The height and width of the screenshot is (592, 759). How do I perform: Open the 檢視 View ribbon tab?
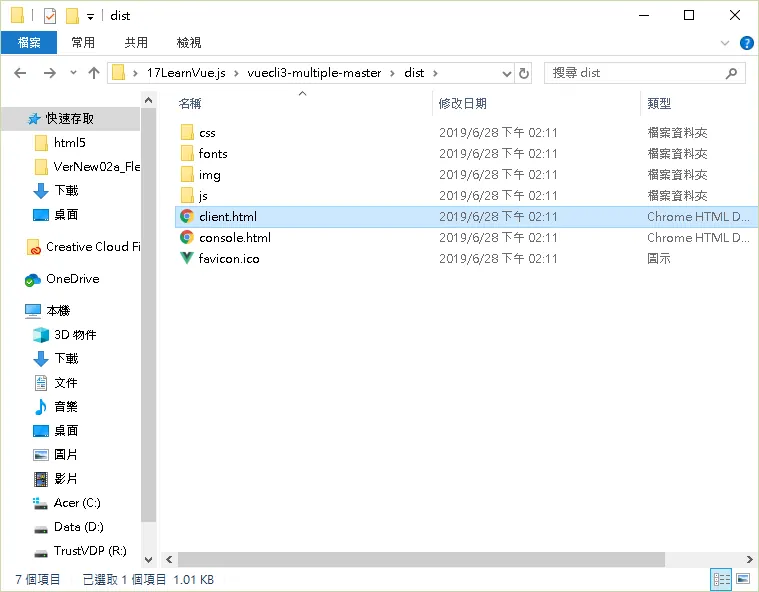click(189, 43)
